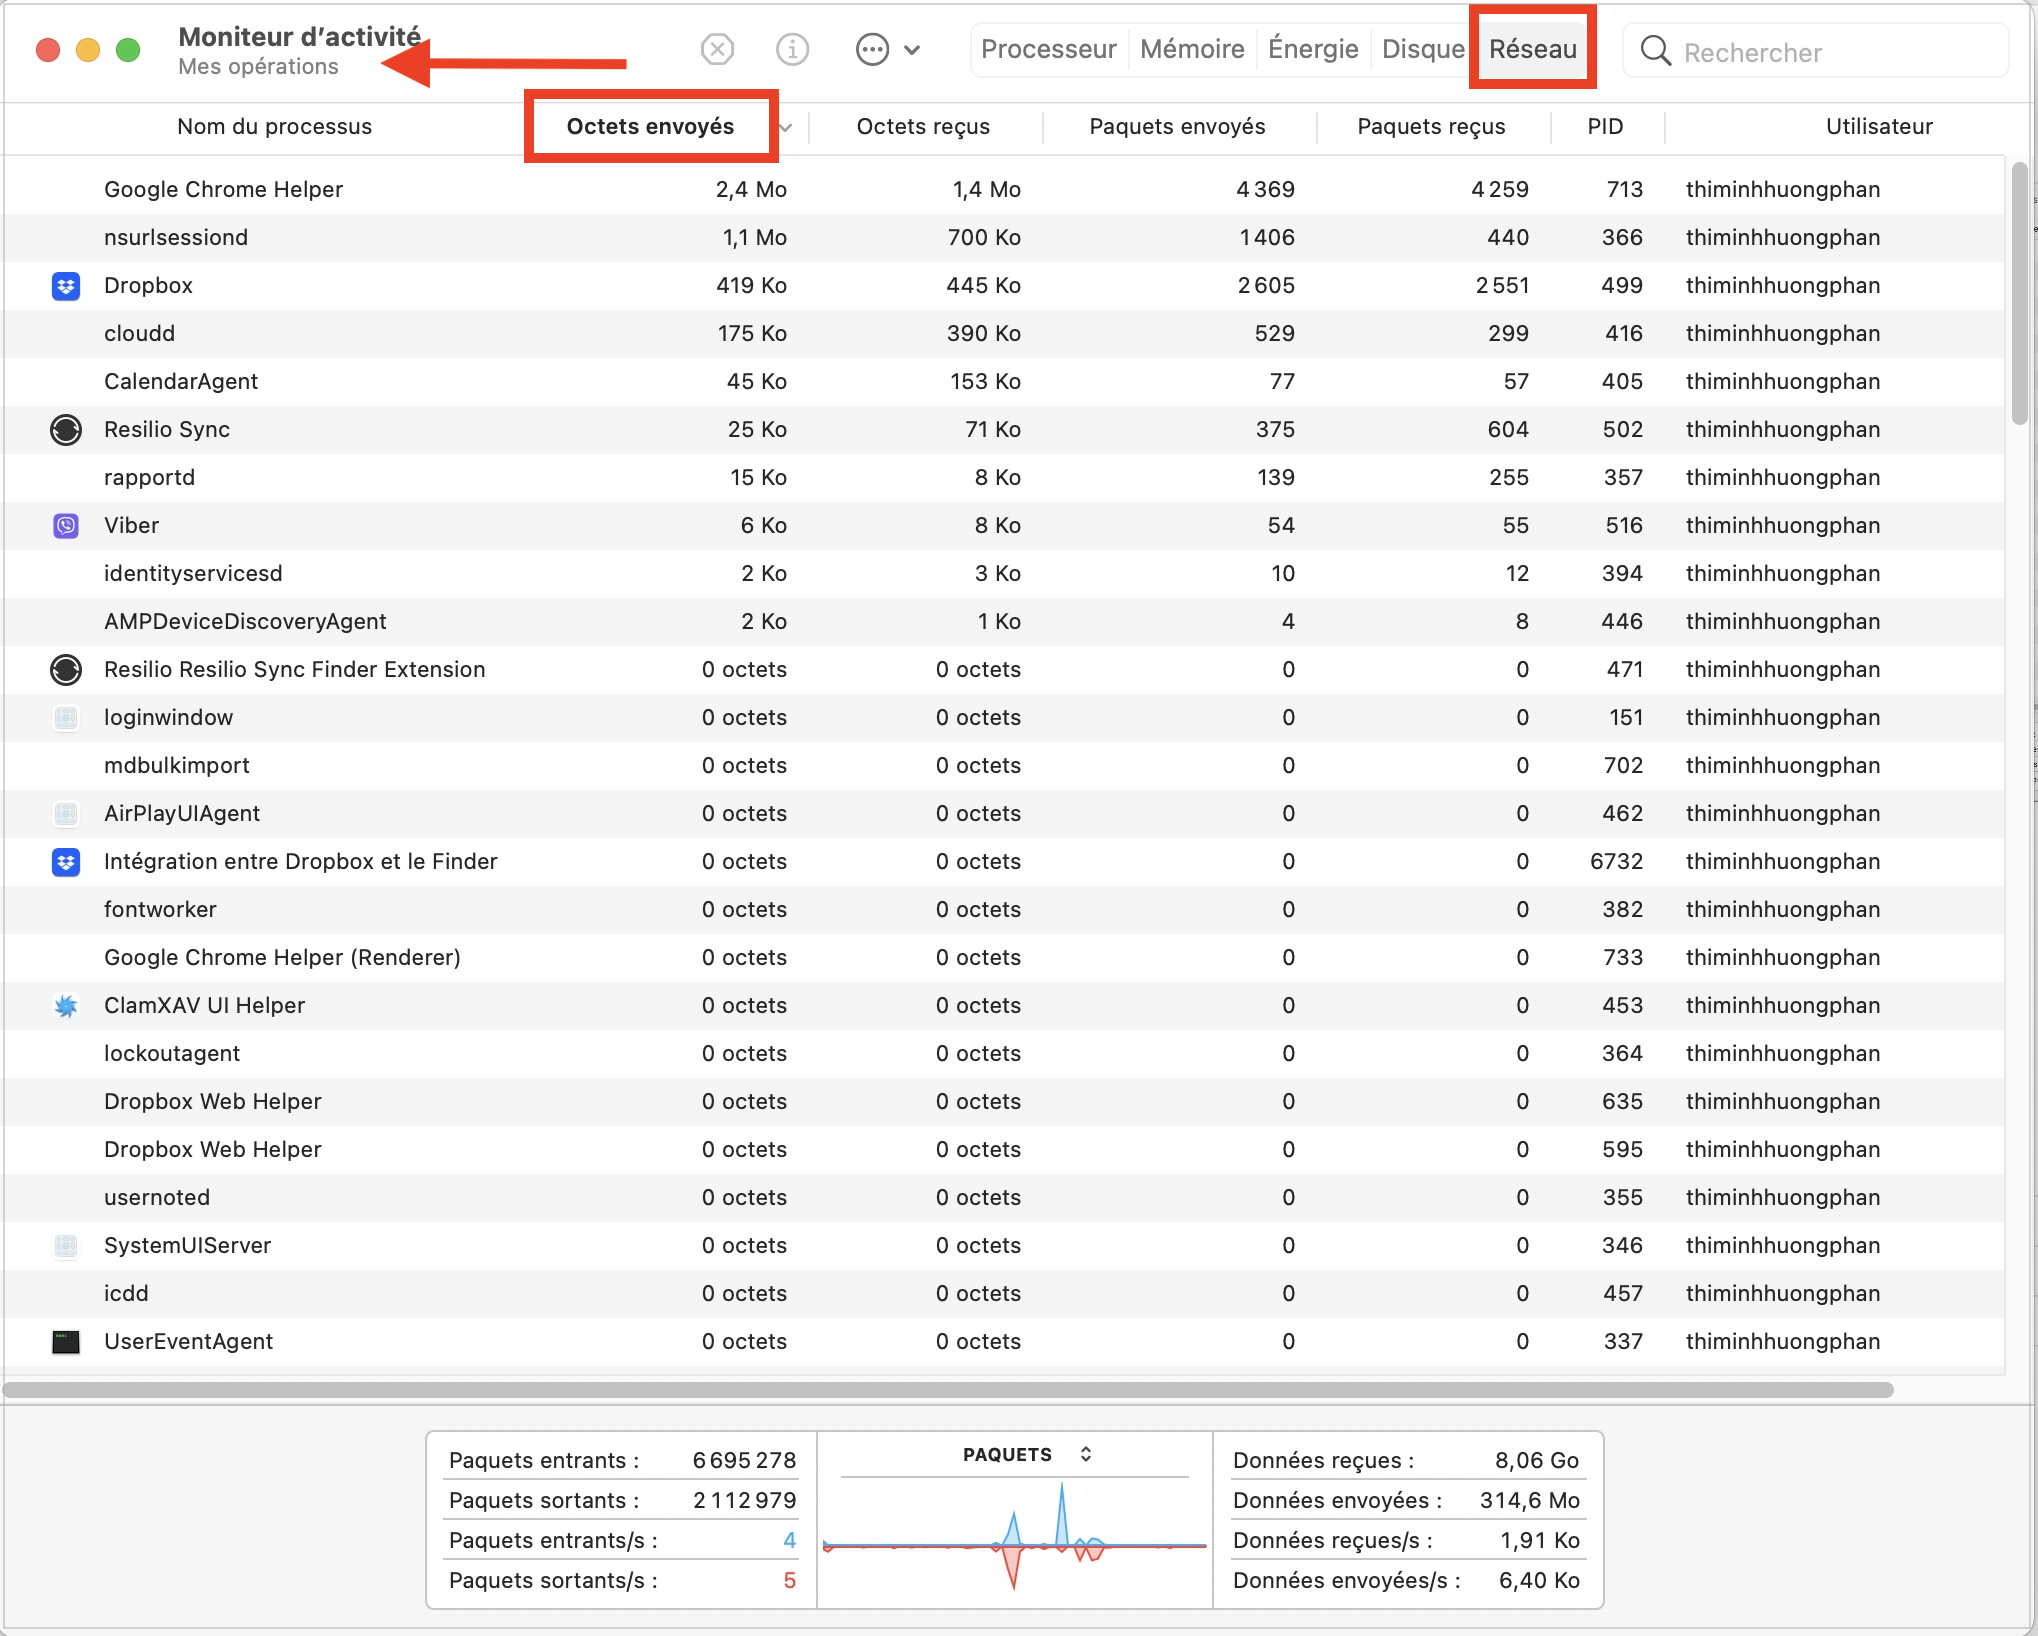Click the Paquets sortants value 2 112 979
The height and width of the screenshot is (1636, 2038).
click(744, 1501)
